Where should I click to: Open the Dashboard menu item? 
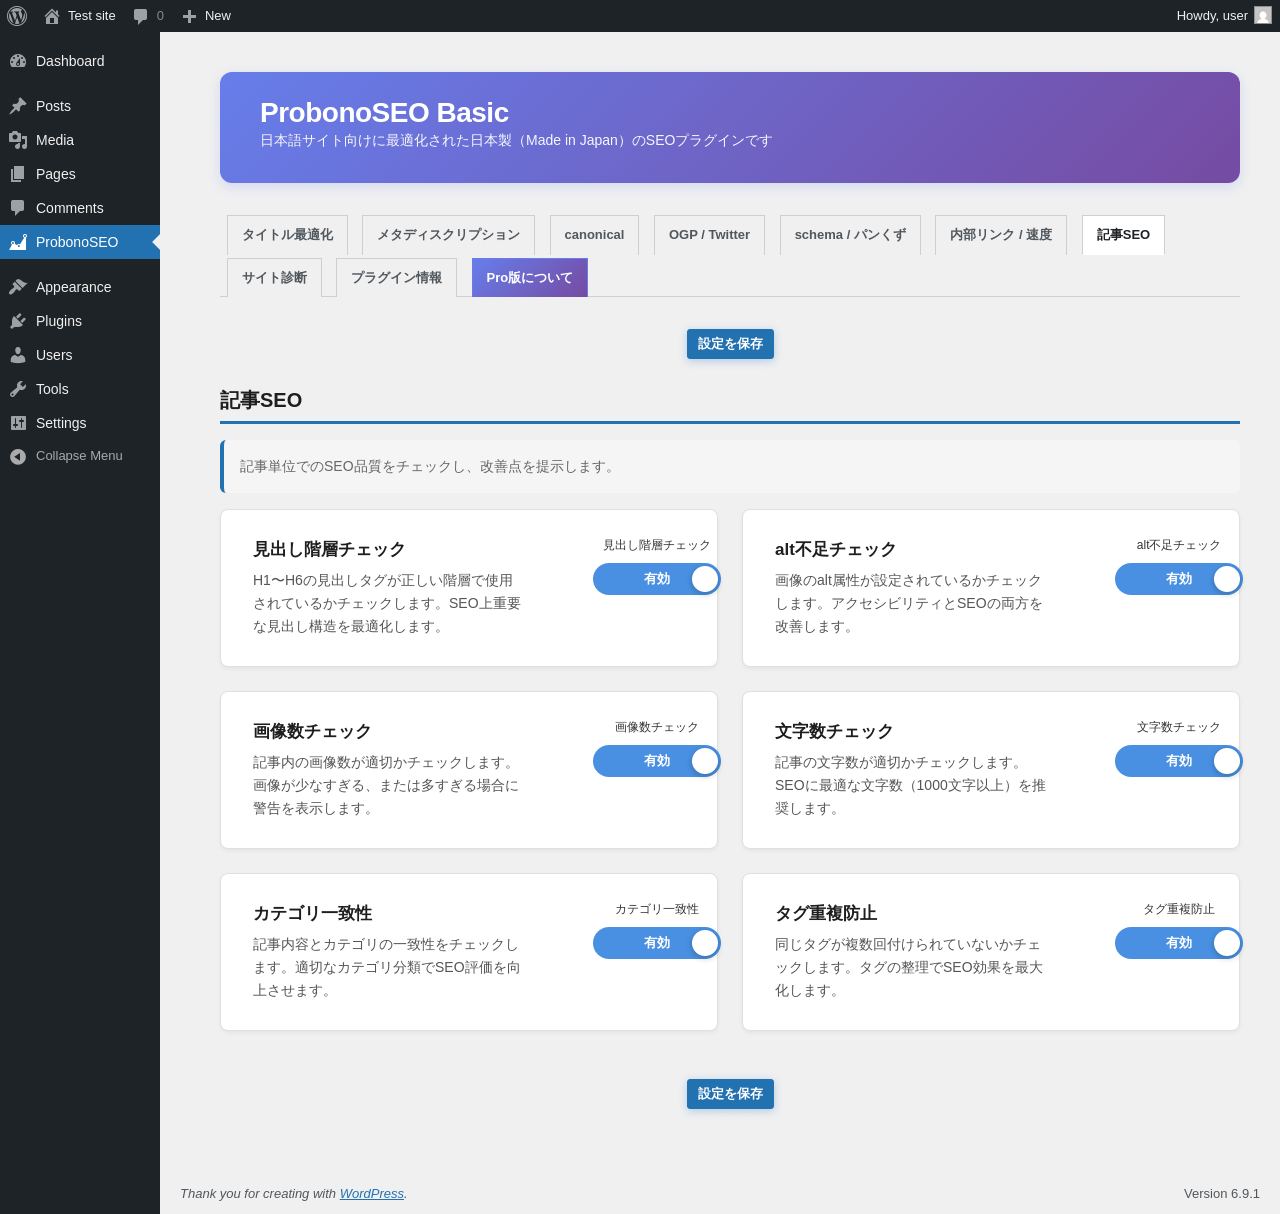point(80,61)
